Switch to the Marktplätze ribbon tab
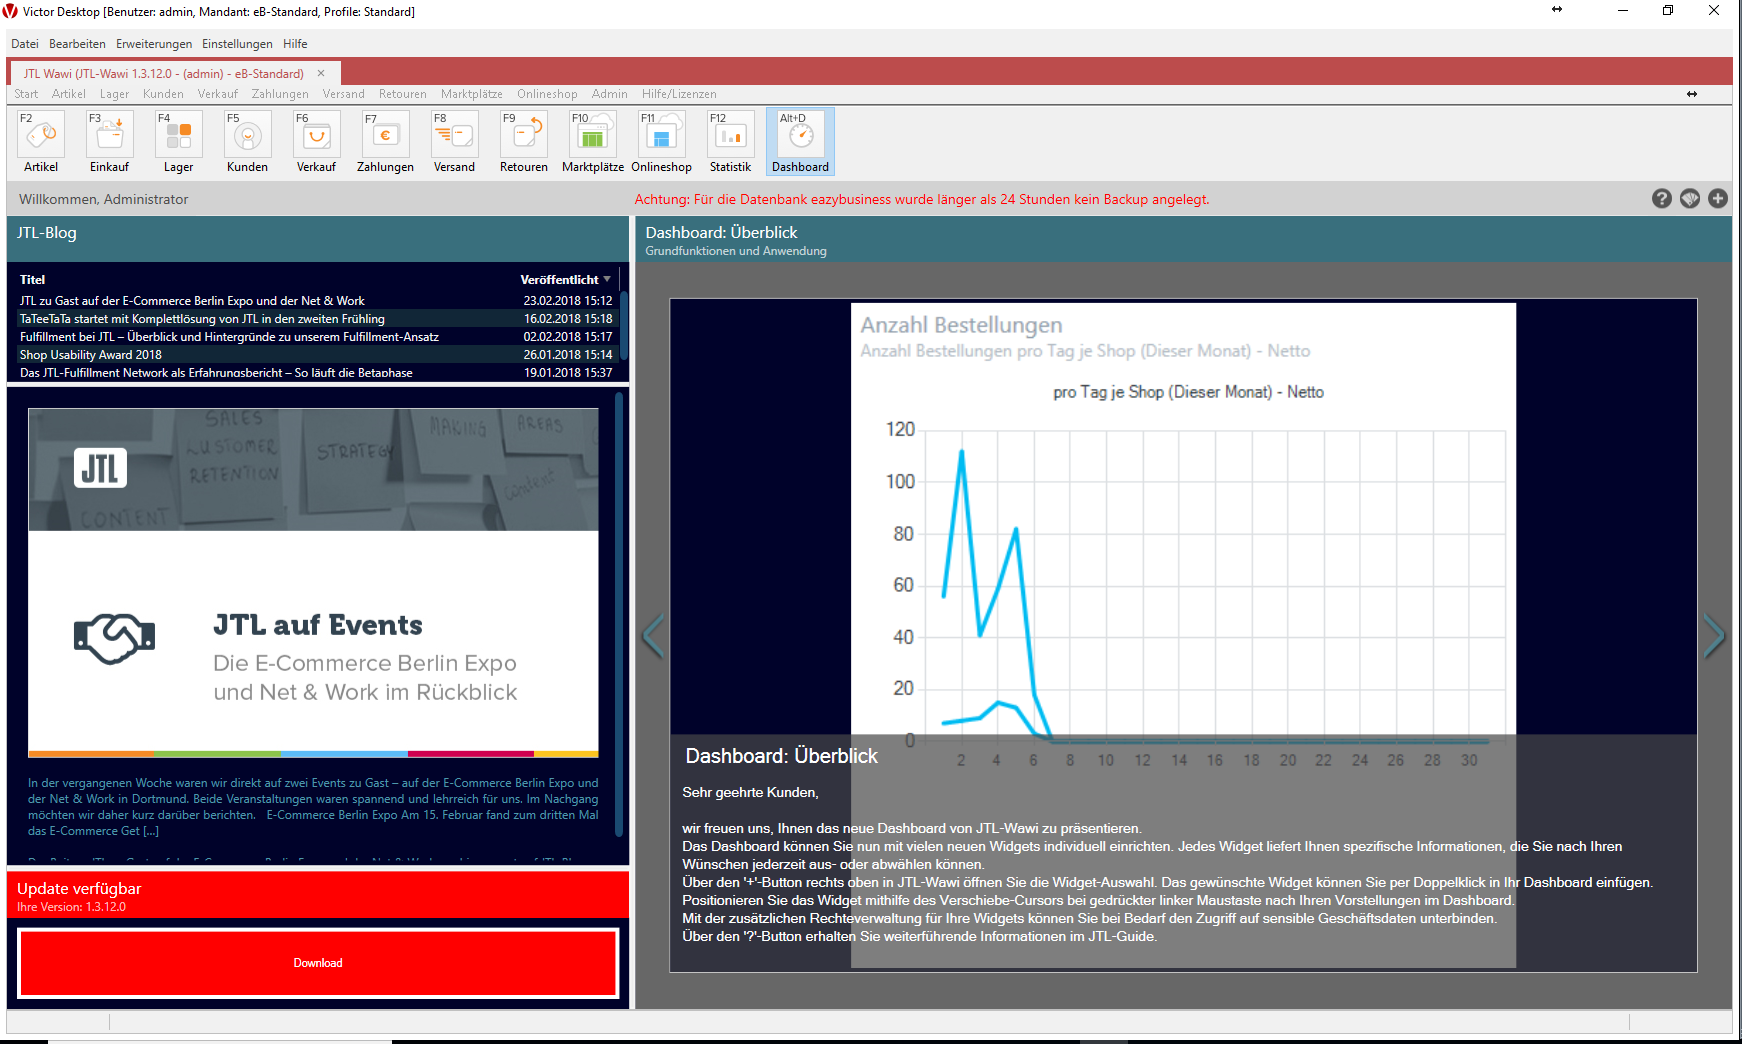The width and height of the screenshot is (1742, 1044). pyautogui.click(x=471, y=94)
